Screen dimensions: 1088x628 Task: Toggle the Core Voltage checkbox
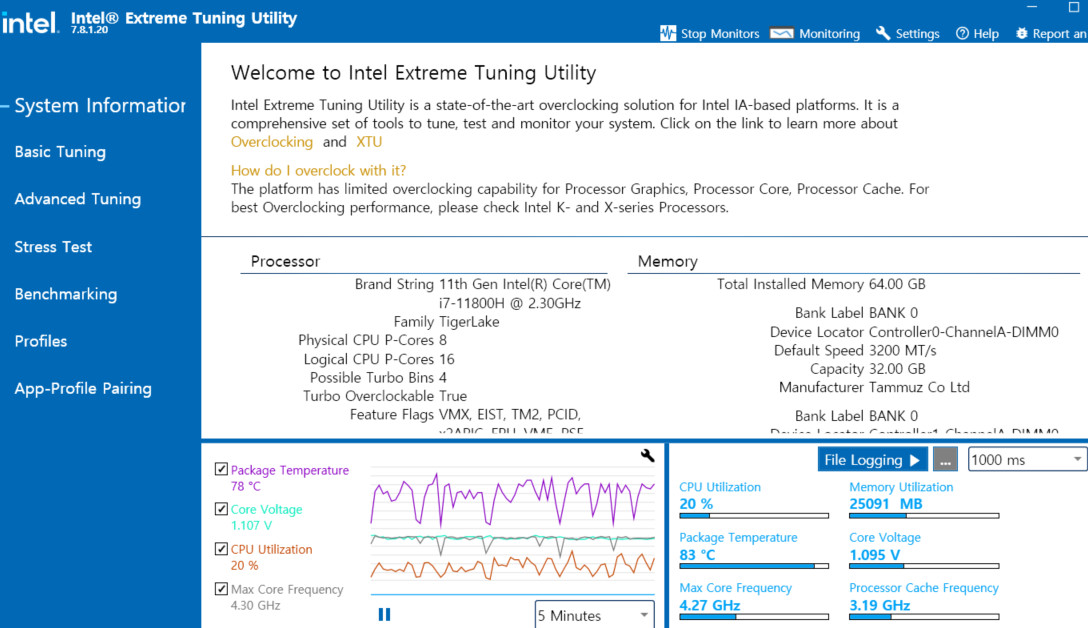coord(221,509)
